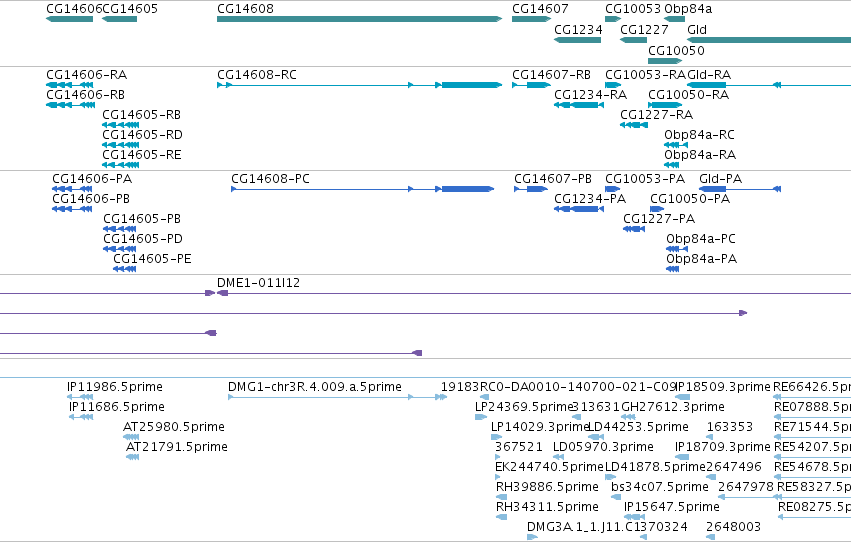
Task: Click the CG14608-RC transcript label
Action: [x=257, y=75]
